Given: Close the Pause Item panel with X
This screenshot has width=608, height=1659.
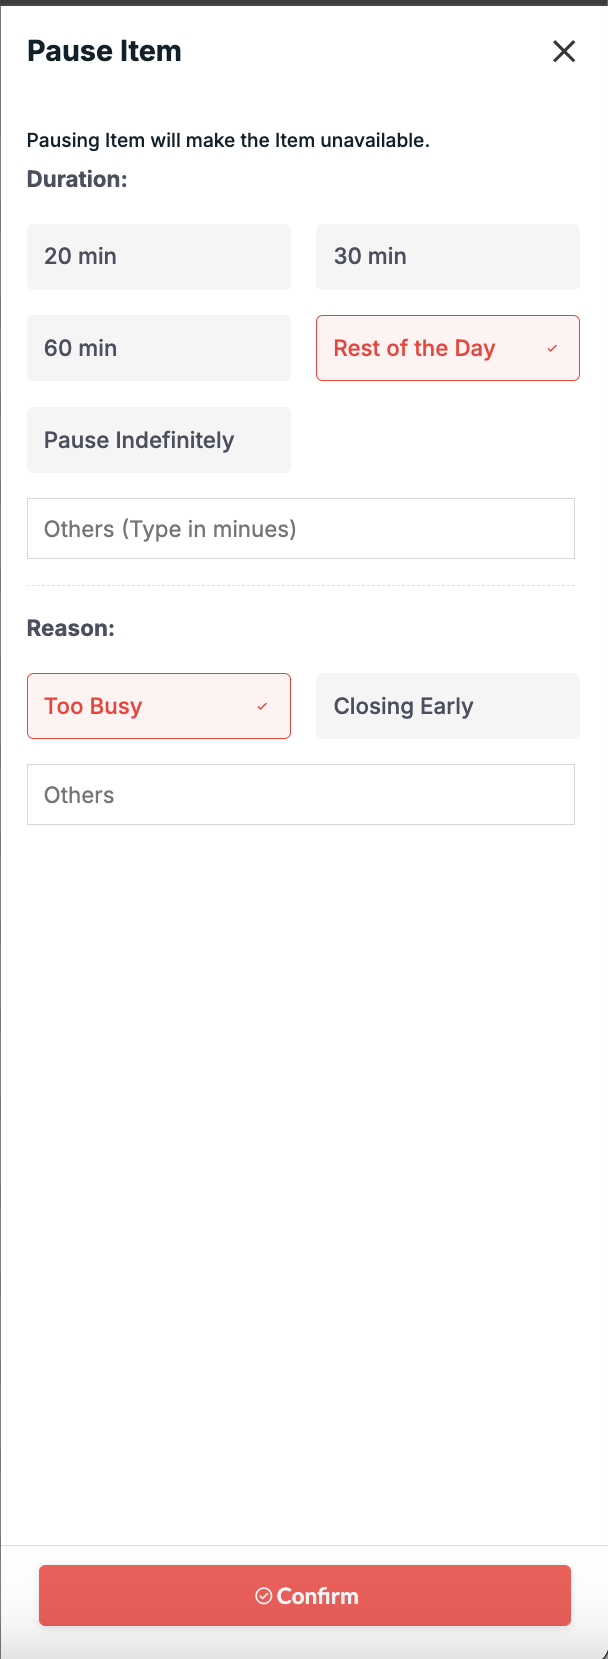Looking at the screenshot, I should [x=564, y=51].
